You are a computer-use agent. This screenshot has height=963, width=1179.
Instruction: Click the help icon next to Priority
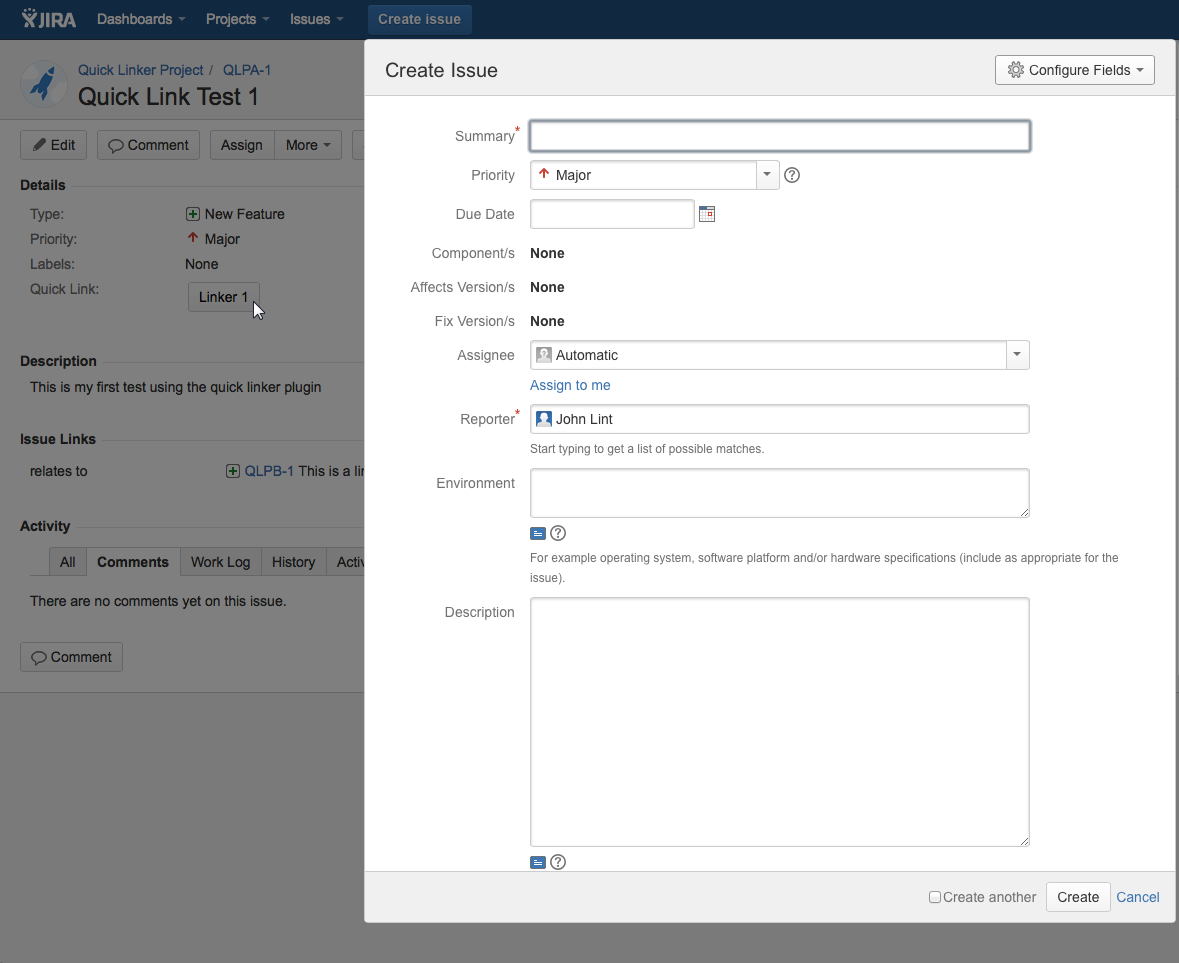[792, 175]
